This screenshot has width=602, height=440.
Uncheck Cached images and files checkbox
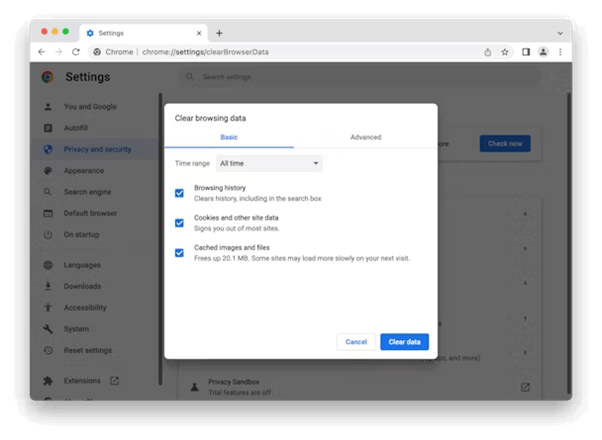click(x=179, y=253)
